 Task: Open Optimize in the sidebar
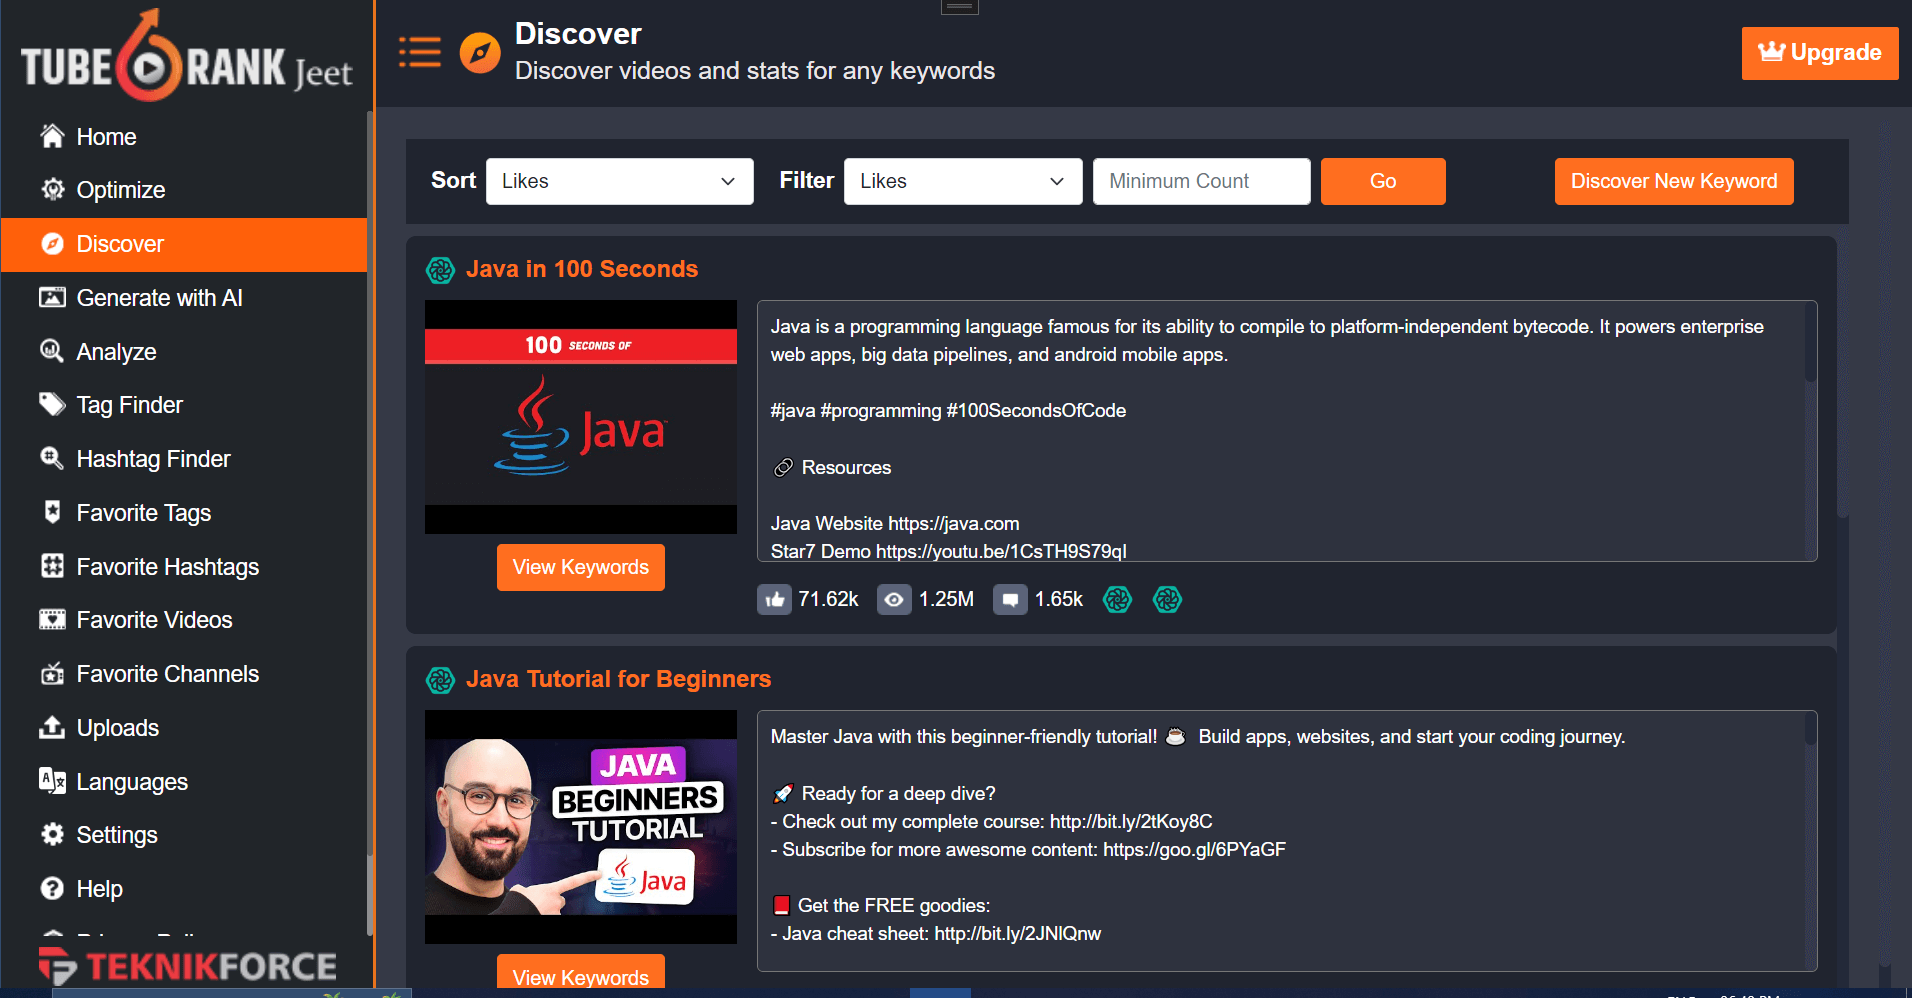(184, 190)
